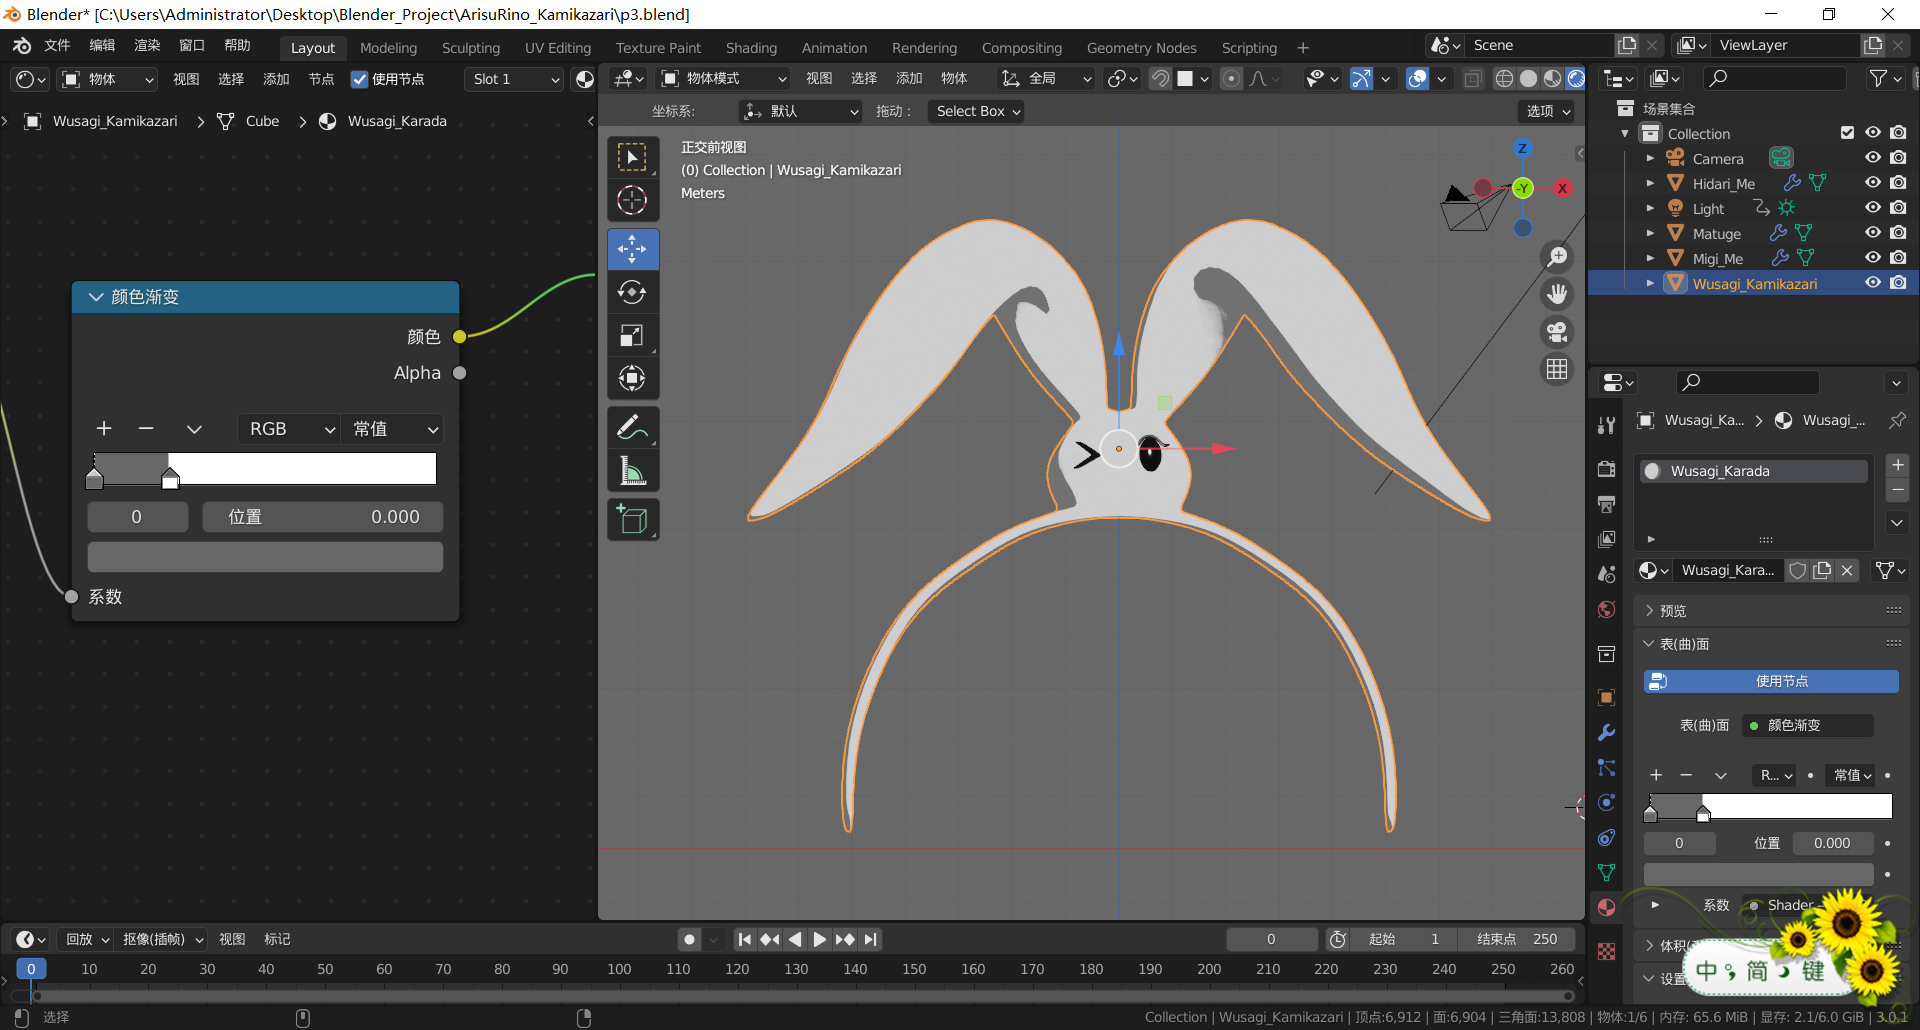This screenshot has width=1920, height=1030.
Task: Hide the Matuge object in the viewport
Action: 1872,233
